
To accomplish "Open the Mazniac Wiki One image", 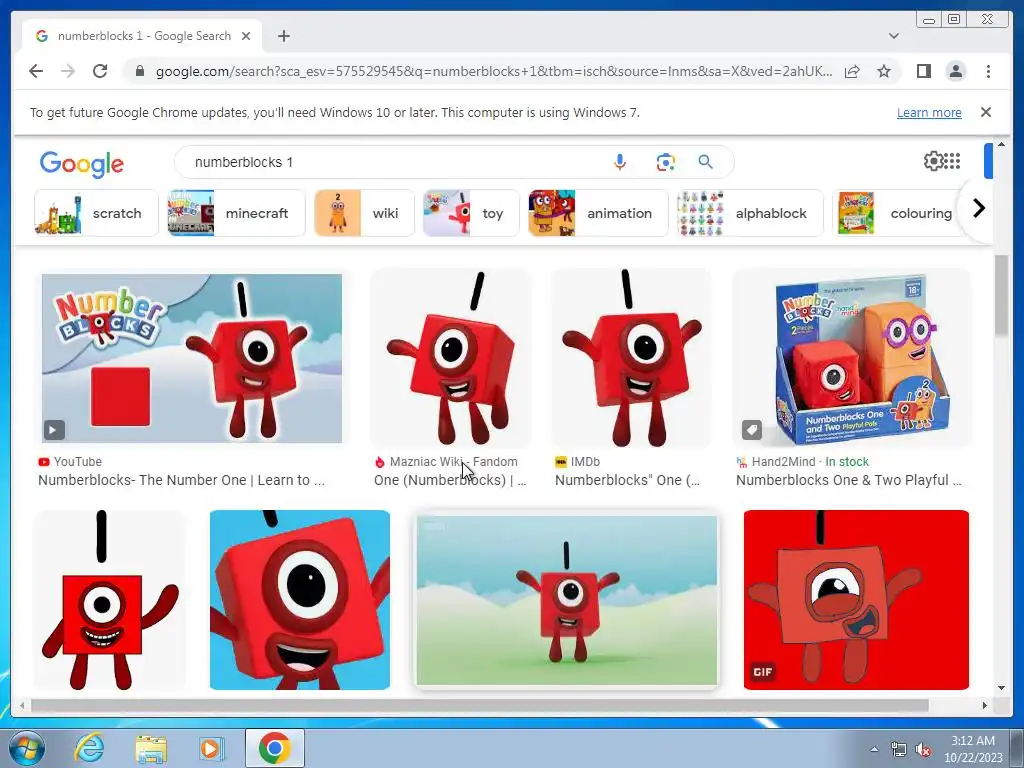I will 451,358.
